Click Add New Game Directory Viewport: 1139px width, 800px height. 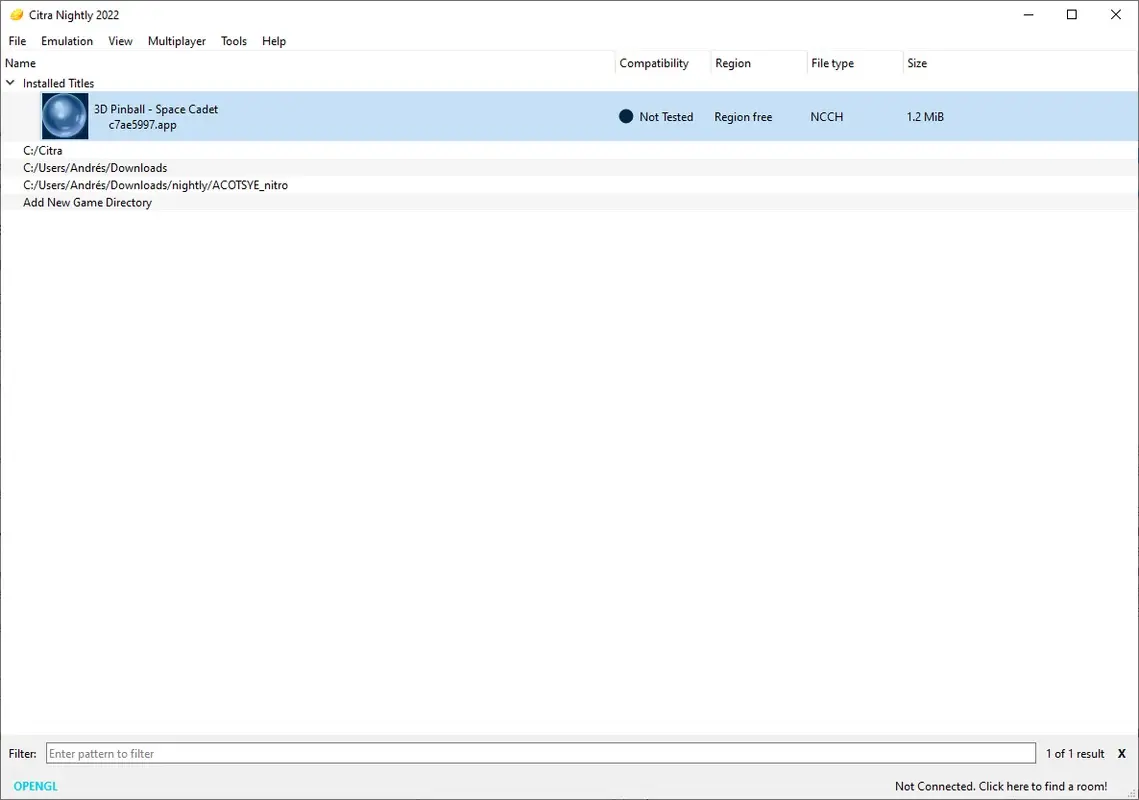tap(87, 202)
